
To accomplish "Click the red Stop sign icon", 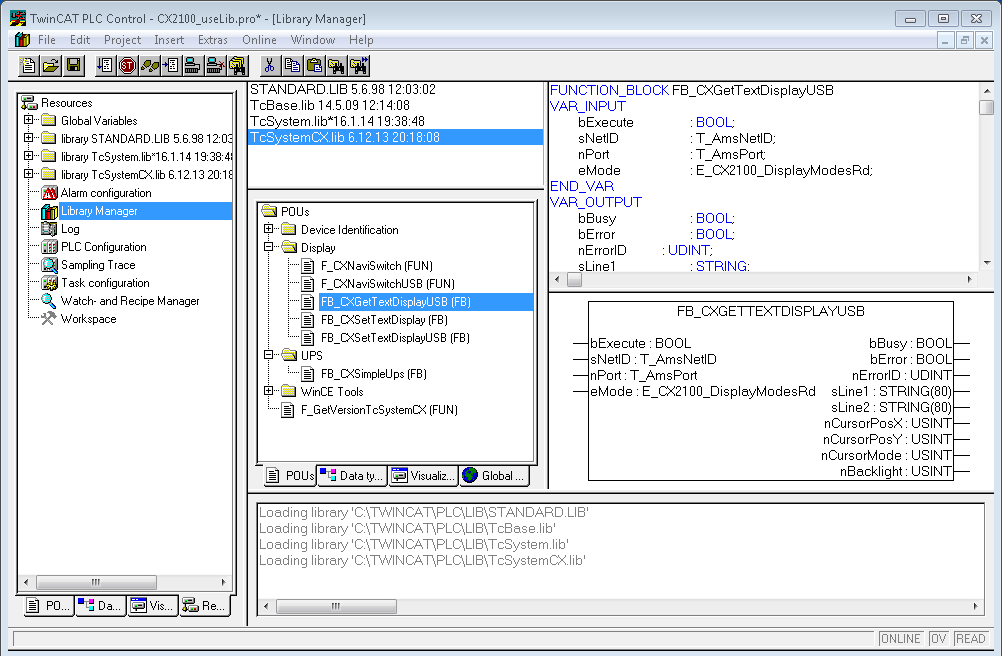I will click(128, 65).
